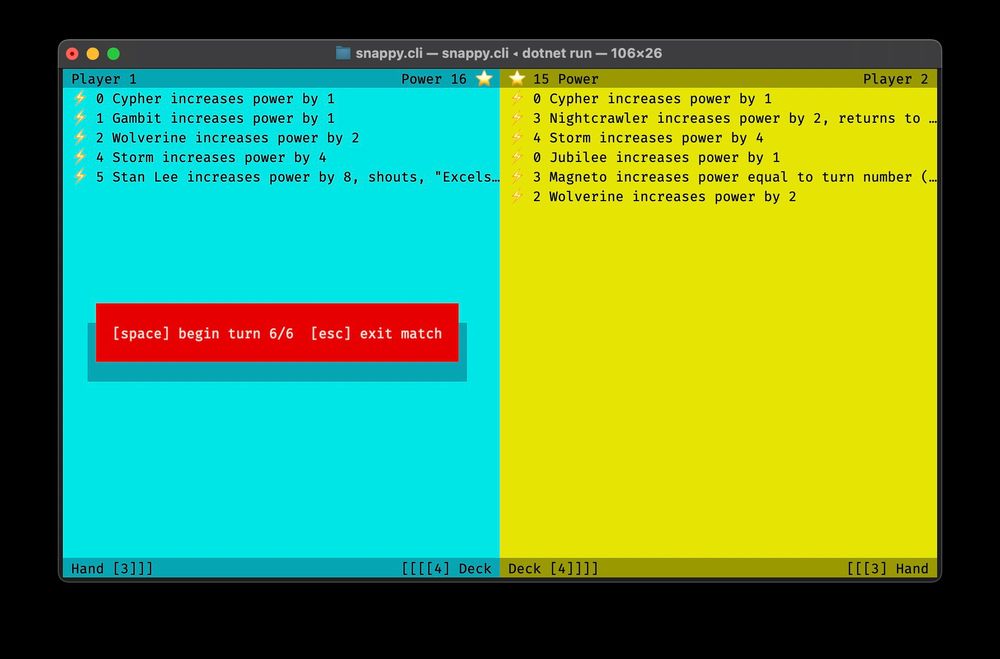Minimize the terminal window with yellow button
This screenshot has width=1000, height=659.
pyautogui.click(x=93, y=54)
